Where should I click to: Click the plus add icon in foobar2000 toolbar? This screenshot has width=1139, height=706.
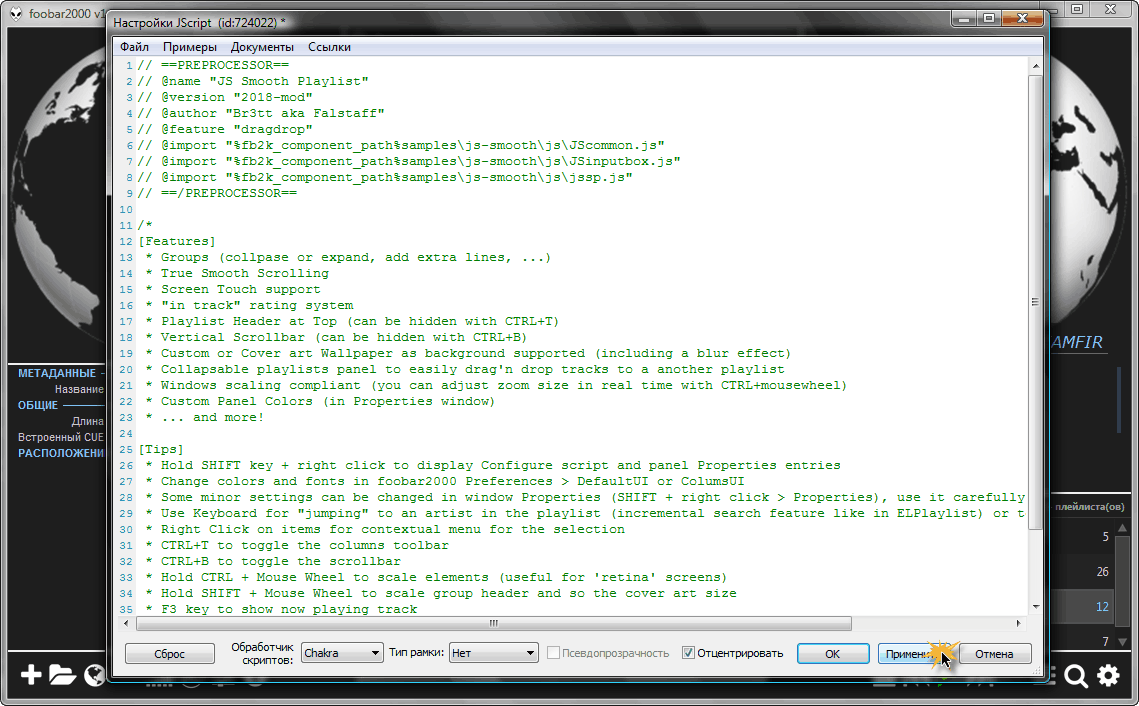pyautogui.click(x=31, y=675)
